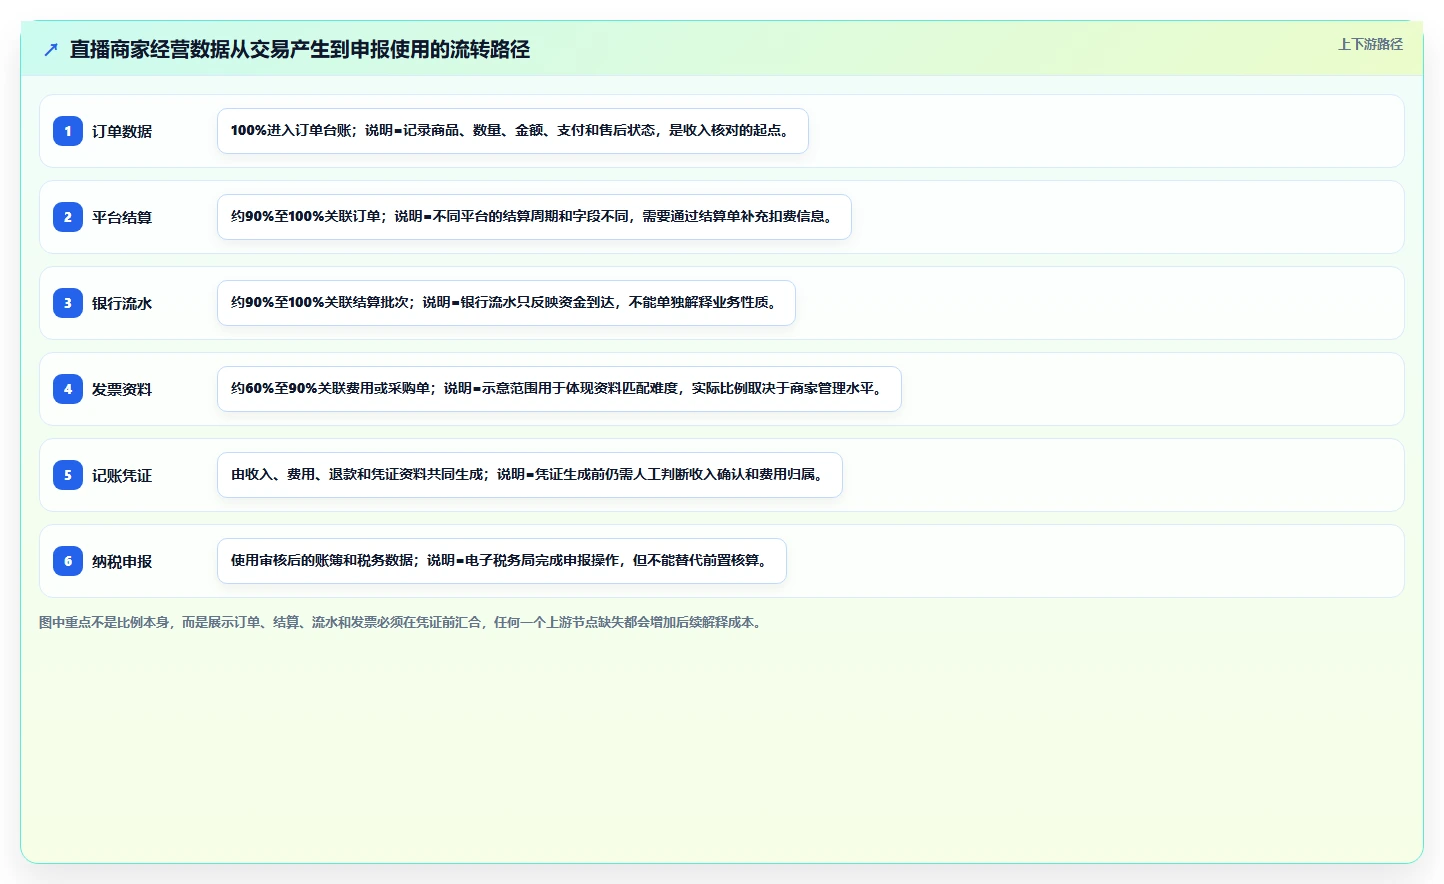Select the 纳税申报 label
The height and width of the screenshot is (884, 1444).
[122, 561]
